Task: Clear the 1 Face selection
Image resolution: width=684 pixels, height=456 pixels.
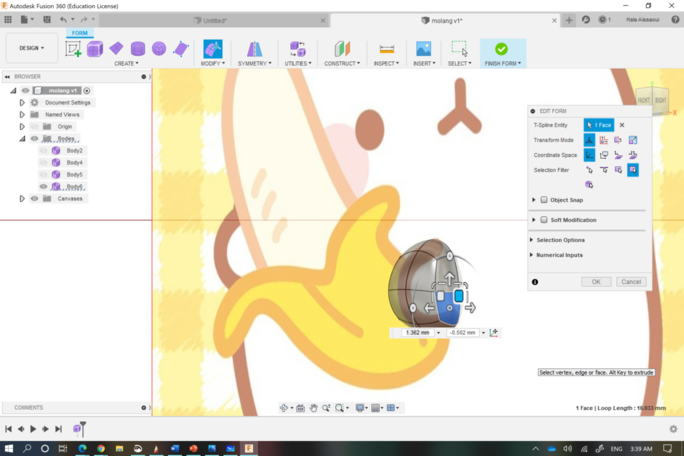Action: (x=622, y=125)
